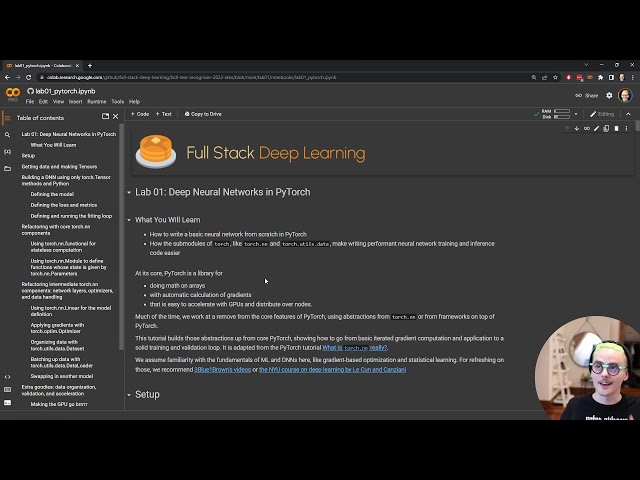
Task: Open the File menu
Action: [x=30, y=102]
